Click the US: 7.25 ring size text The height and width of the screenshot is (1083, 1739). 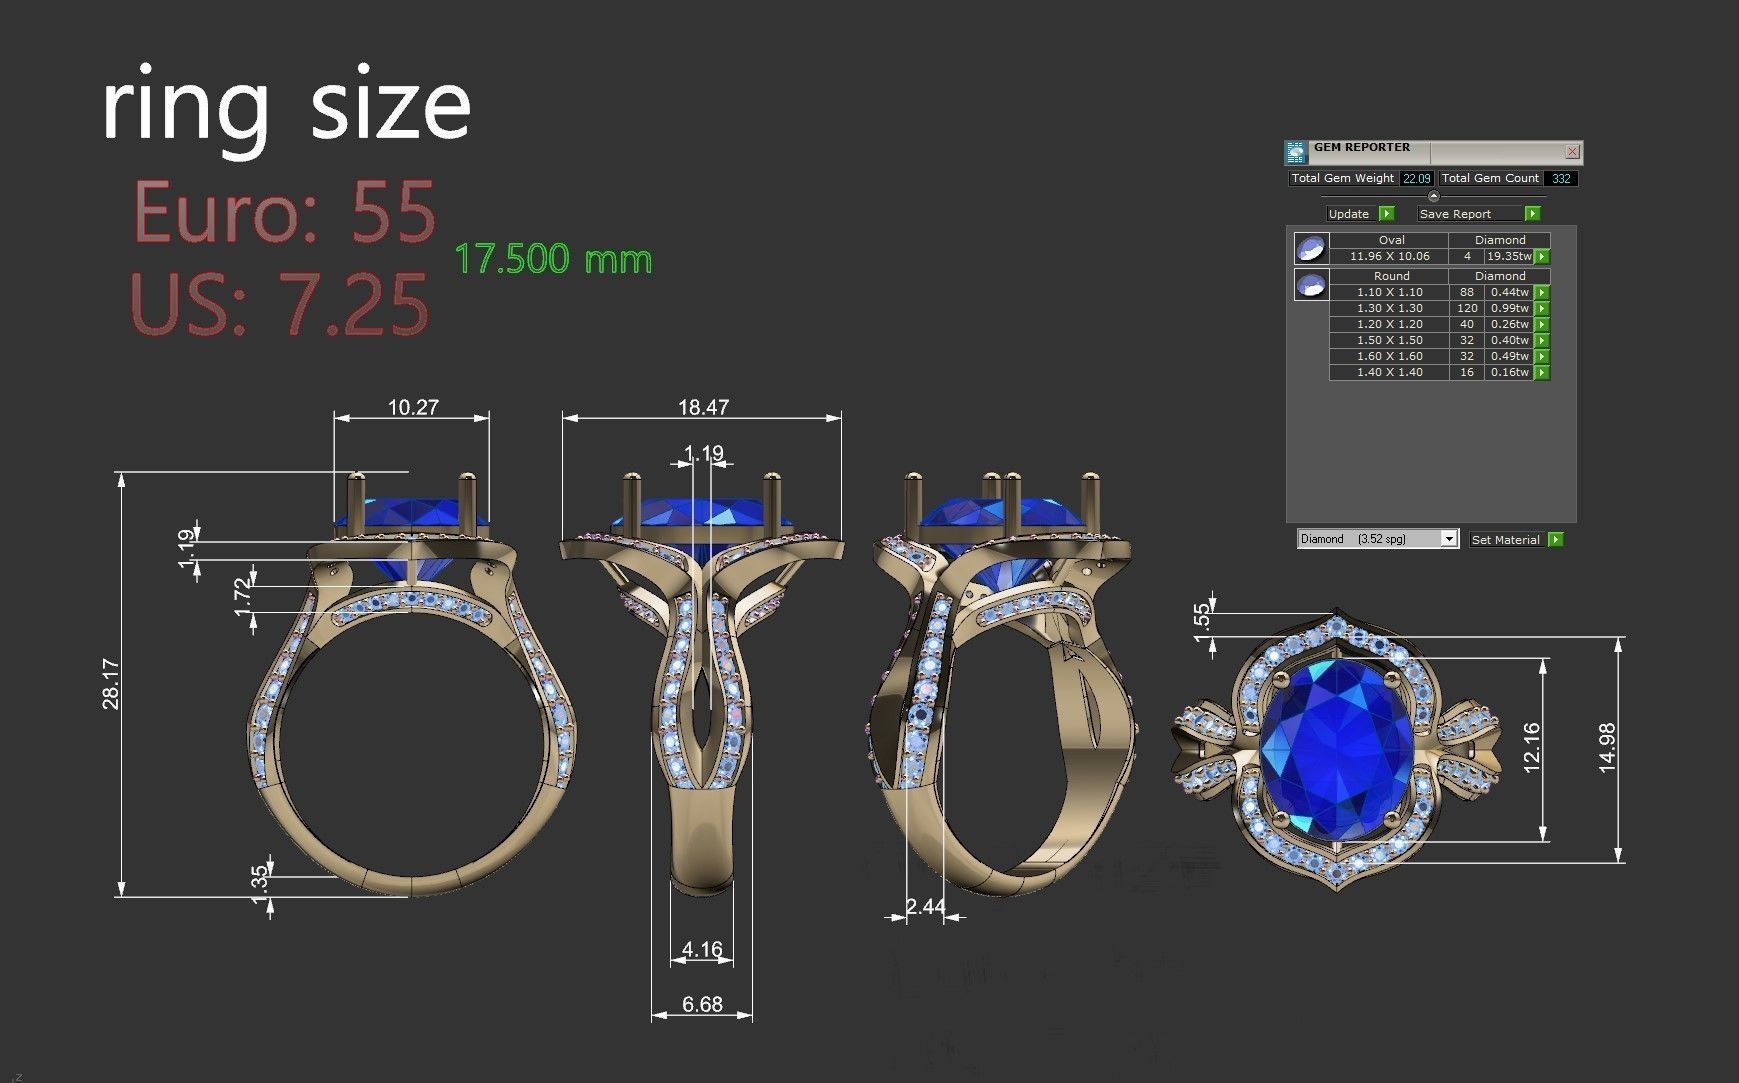point(279,304)
